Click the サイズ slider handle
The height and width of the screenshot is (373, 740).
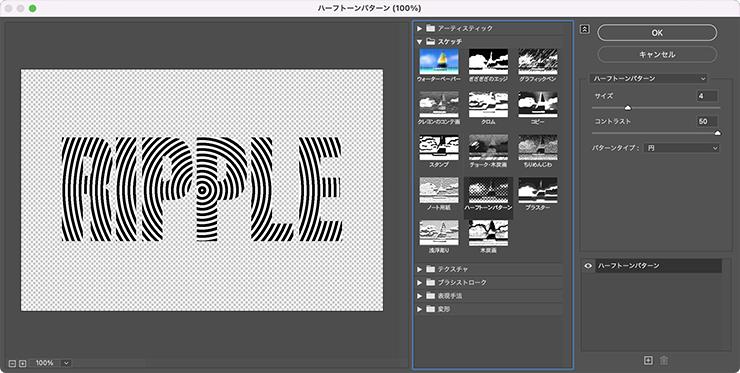point(628,108)
